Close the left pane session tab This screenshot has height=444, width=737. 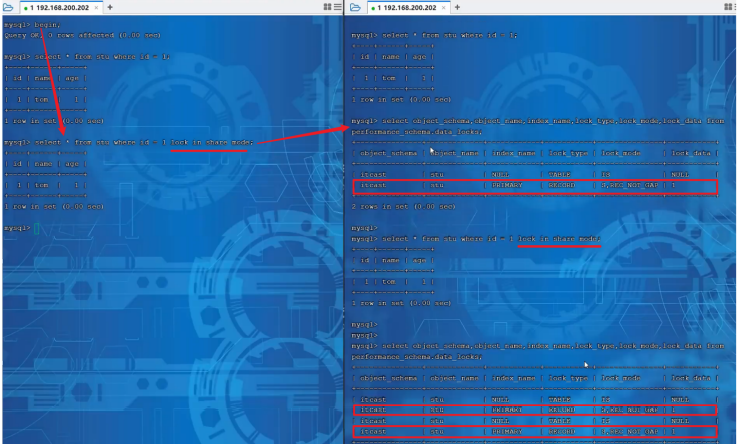(96, 8)
